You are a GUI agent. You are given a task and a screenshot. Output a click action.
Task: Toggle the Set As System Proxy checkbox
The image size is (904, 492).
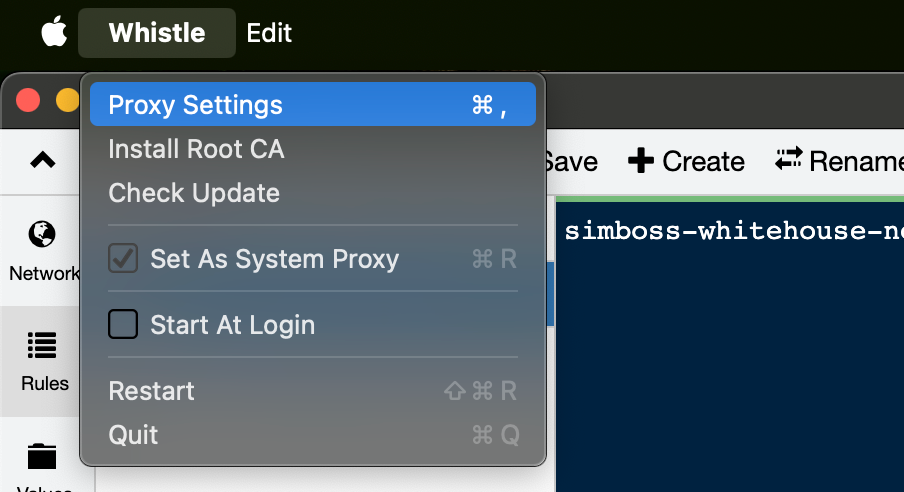click(x=123, y=259)
